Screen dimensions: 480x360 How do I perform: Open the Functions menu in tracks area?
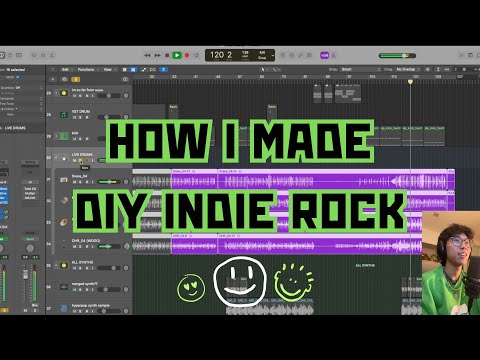coord(88,69)
